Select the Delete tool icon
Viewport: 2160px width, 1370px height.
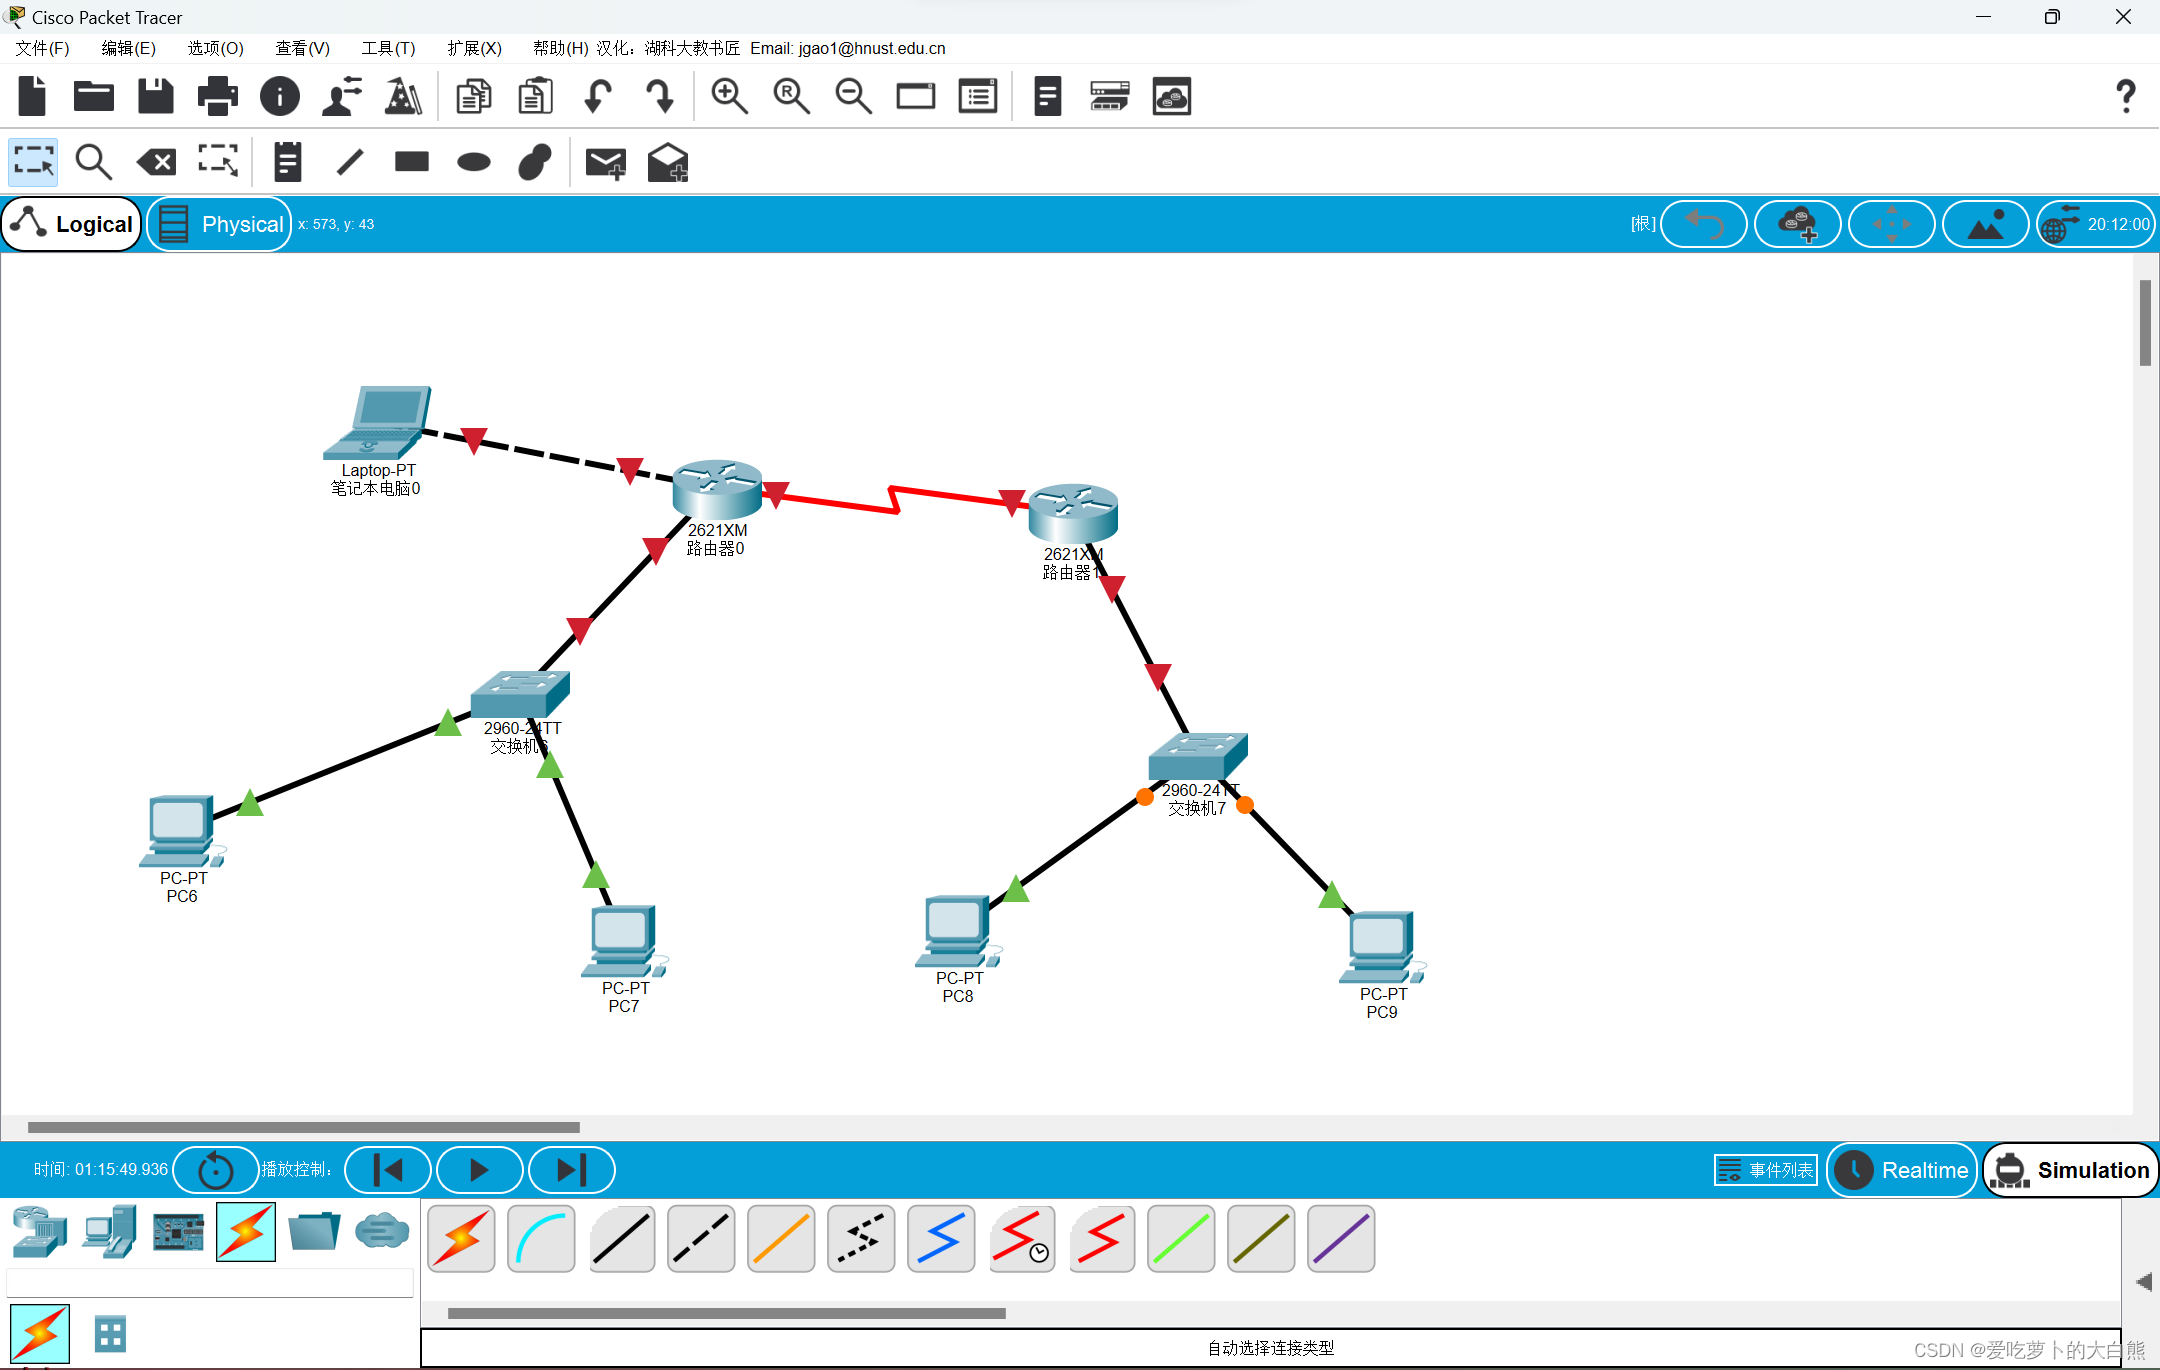pyautogui.click(x=157, y=162)
